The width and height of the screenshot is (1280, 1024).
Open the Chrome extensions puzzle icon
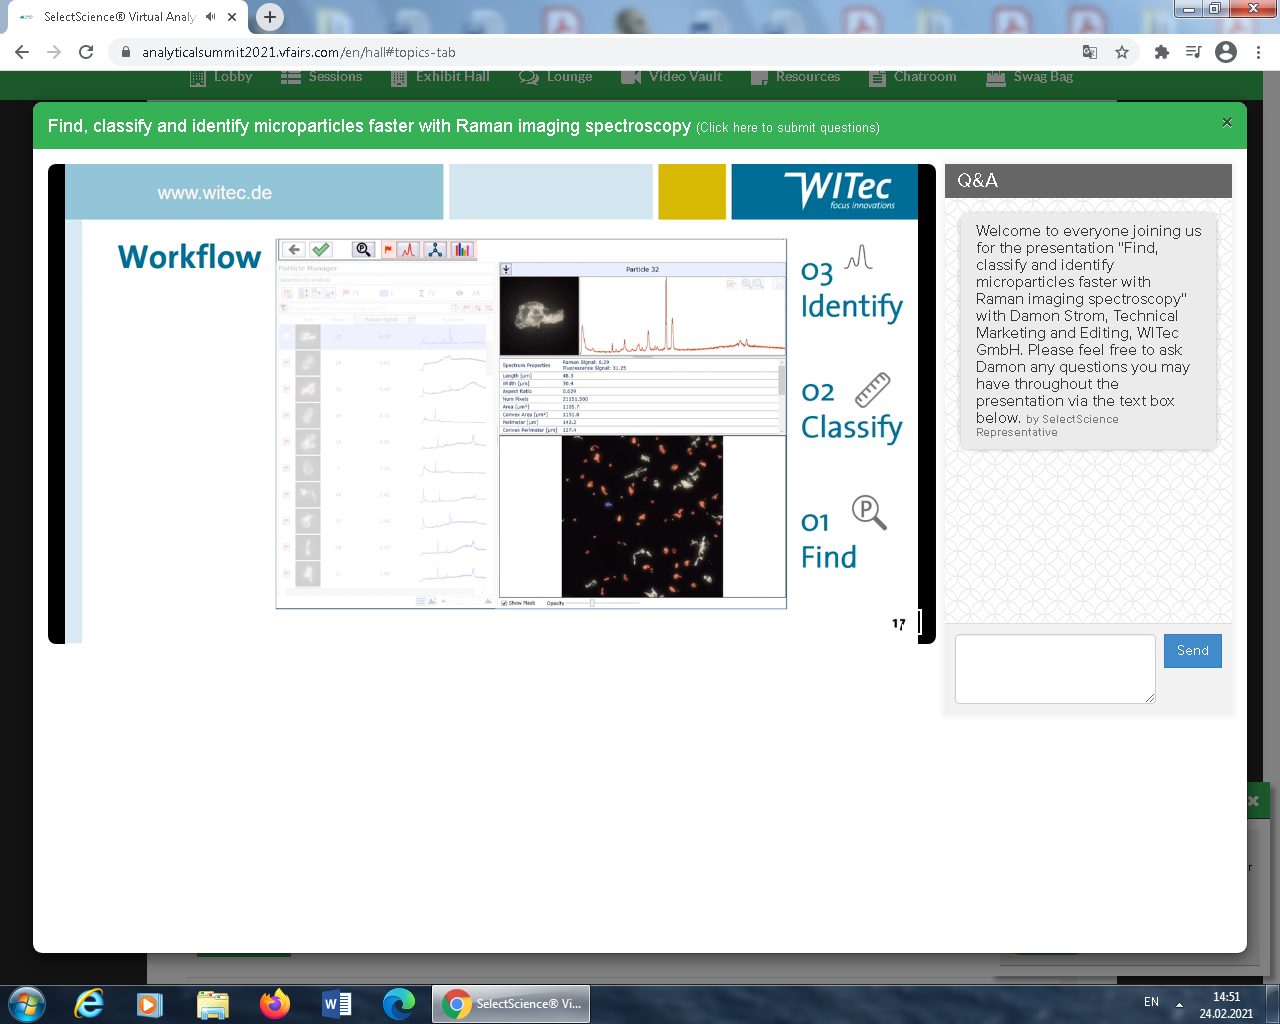point(1161,52)
